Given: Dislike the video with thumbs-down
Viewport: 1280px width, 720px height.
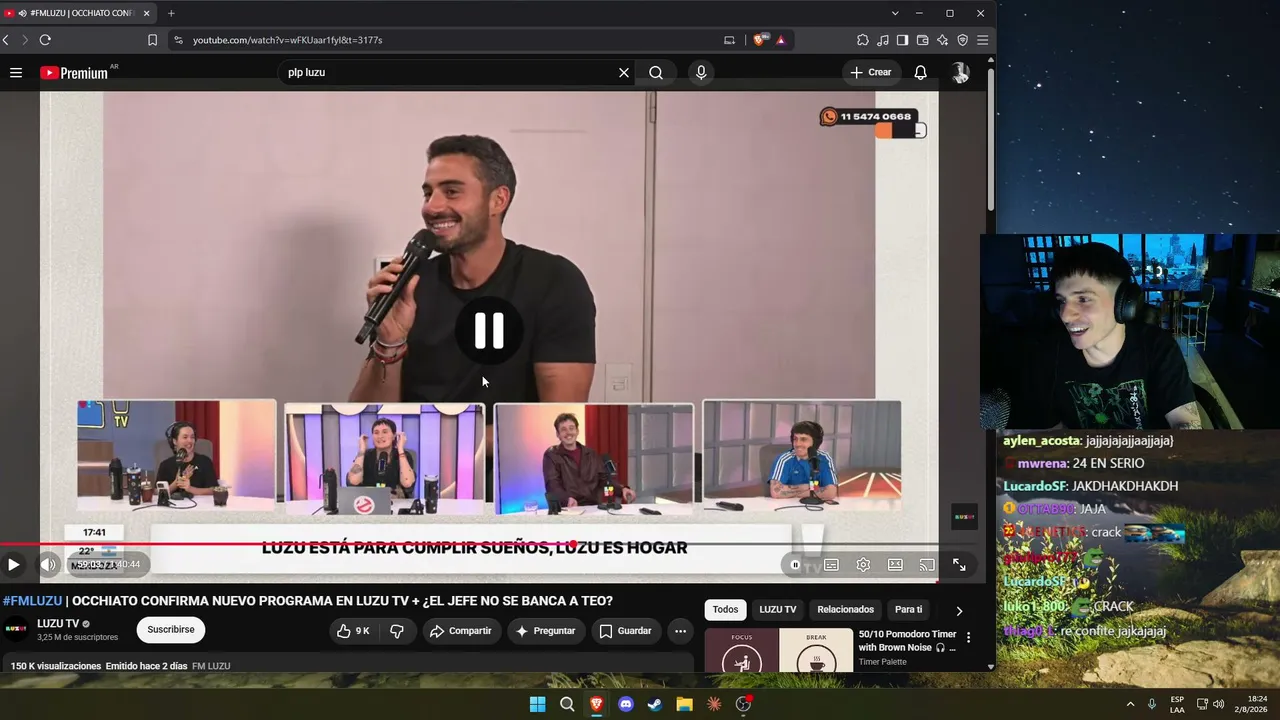Looking at the screenshot, I should point(397,631).
